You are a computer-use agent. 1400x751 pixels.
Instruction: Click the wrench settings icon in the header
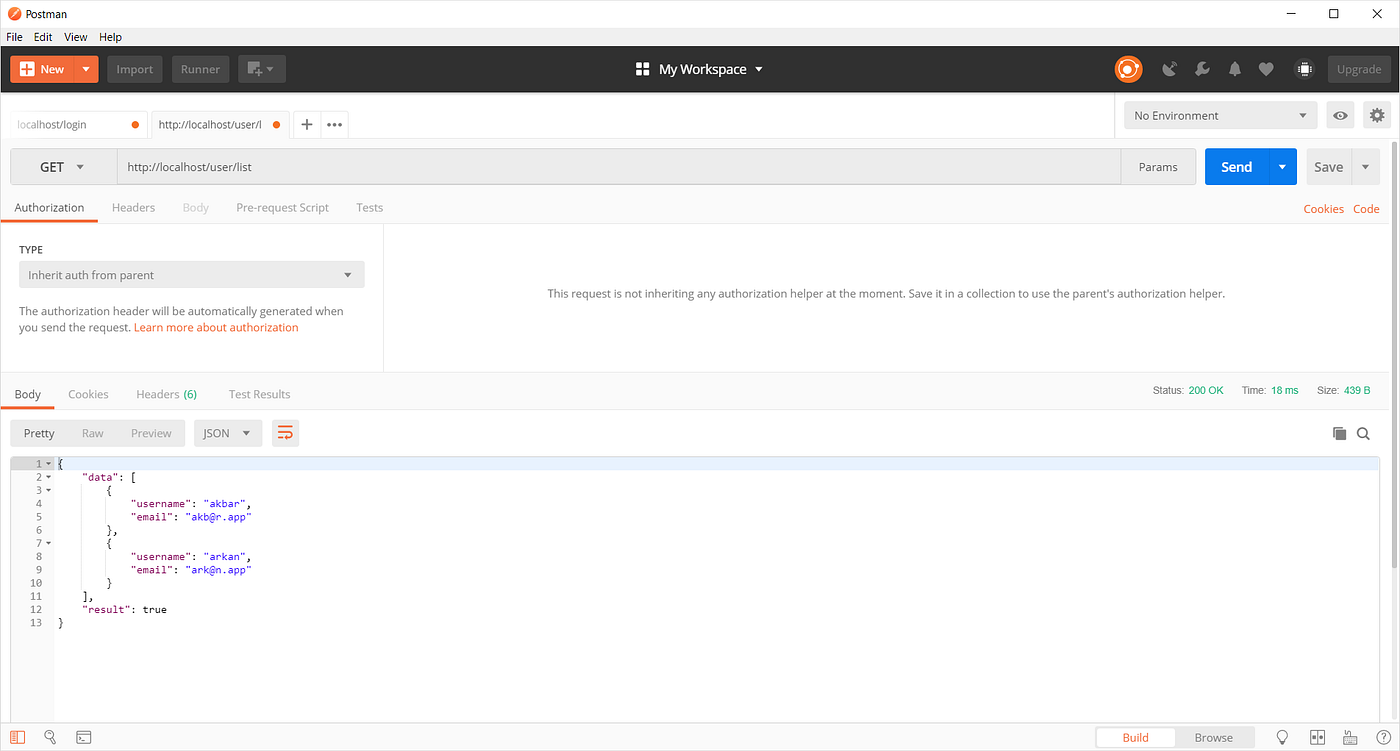(1202, 69)
